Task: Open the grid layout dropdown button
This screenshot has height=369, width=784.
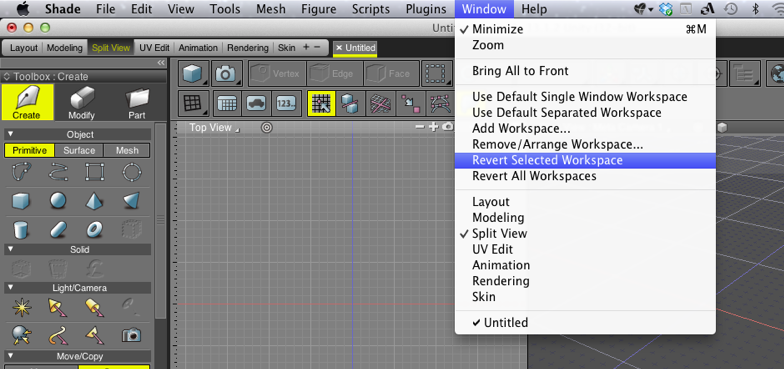Action: coord(194,104)
